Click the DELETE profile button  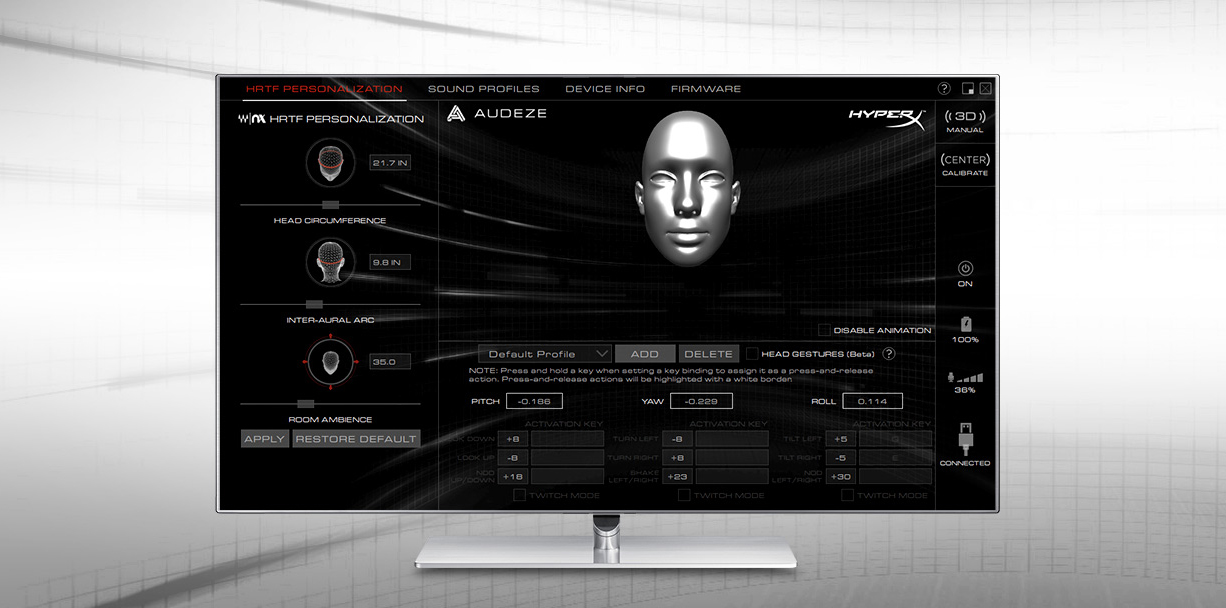click(709, 354)
